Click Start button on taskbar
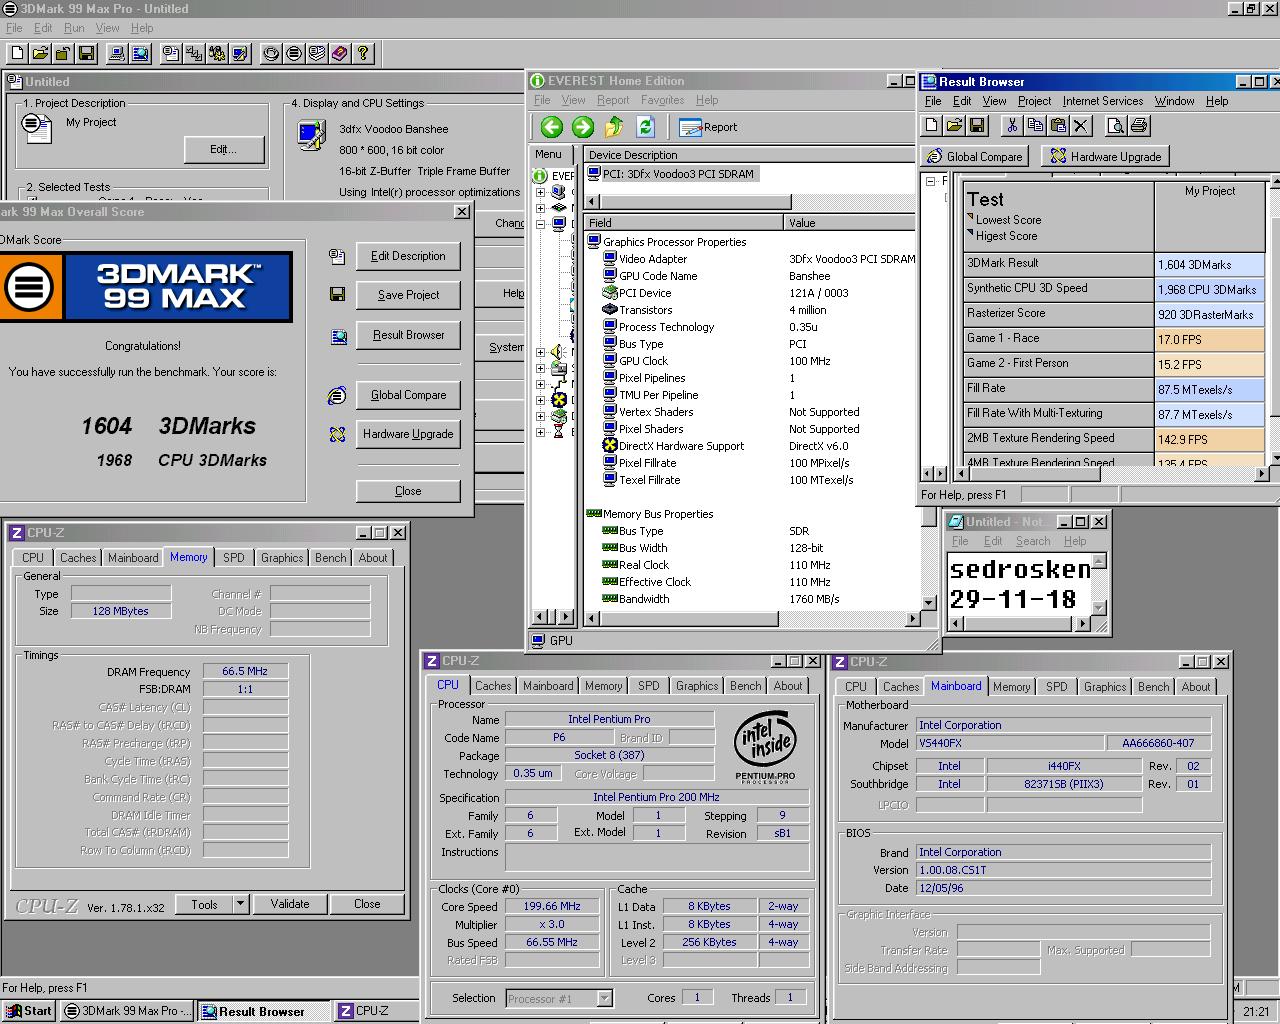1280x1024 pixels. pyautogui.click(x=28, y=1011)
